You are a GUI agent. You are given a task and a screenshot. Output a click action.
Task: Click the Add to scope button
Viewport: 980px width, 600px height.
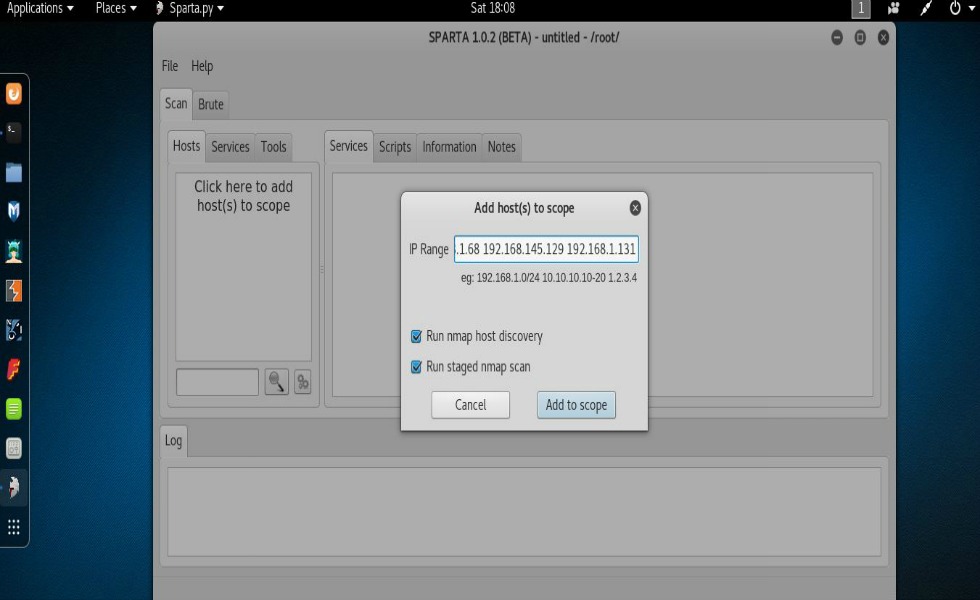coord(576,405)
